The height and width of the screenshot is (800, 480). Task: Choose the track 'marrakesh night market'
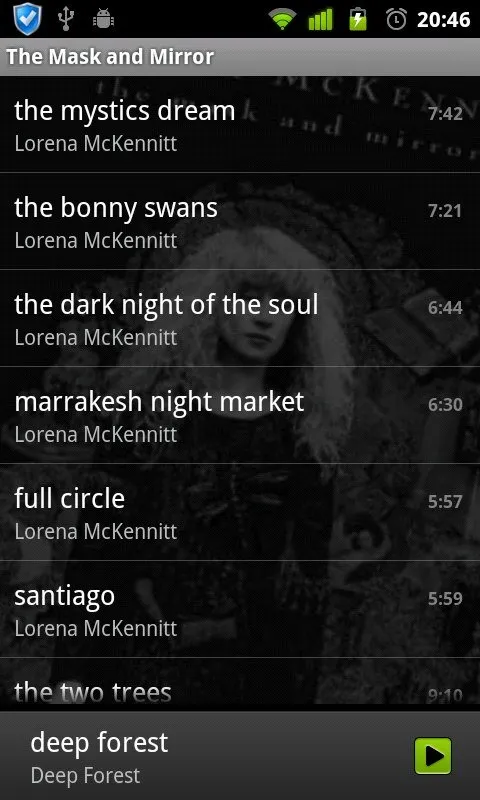coord(240,415)
